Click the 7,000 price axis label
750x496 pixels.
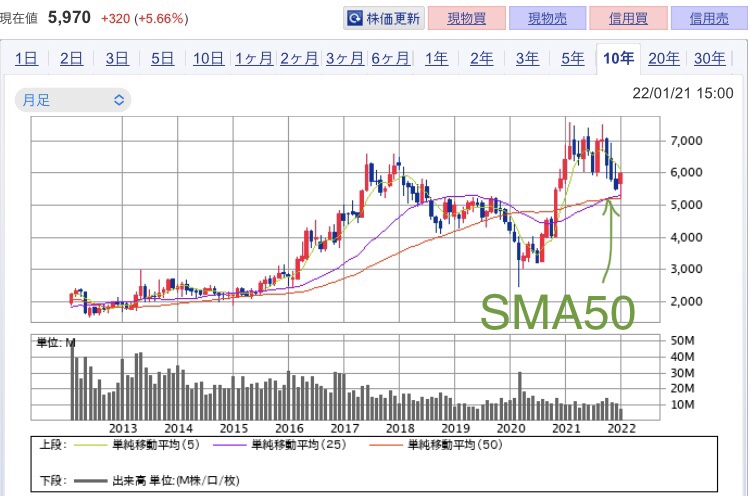[x=686, y=141]
